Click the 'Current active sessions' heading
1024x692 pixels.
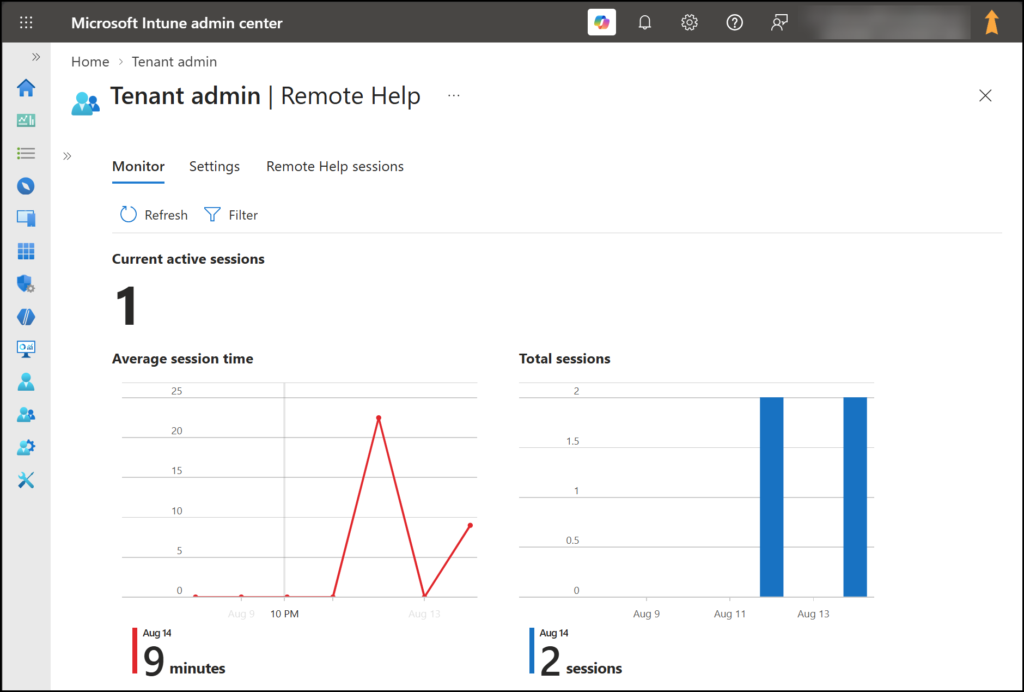(x=188, y=259)
